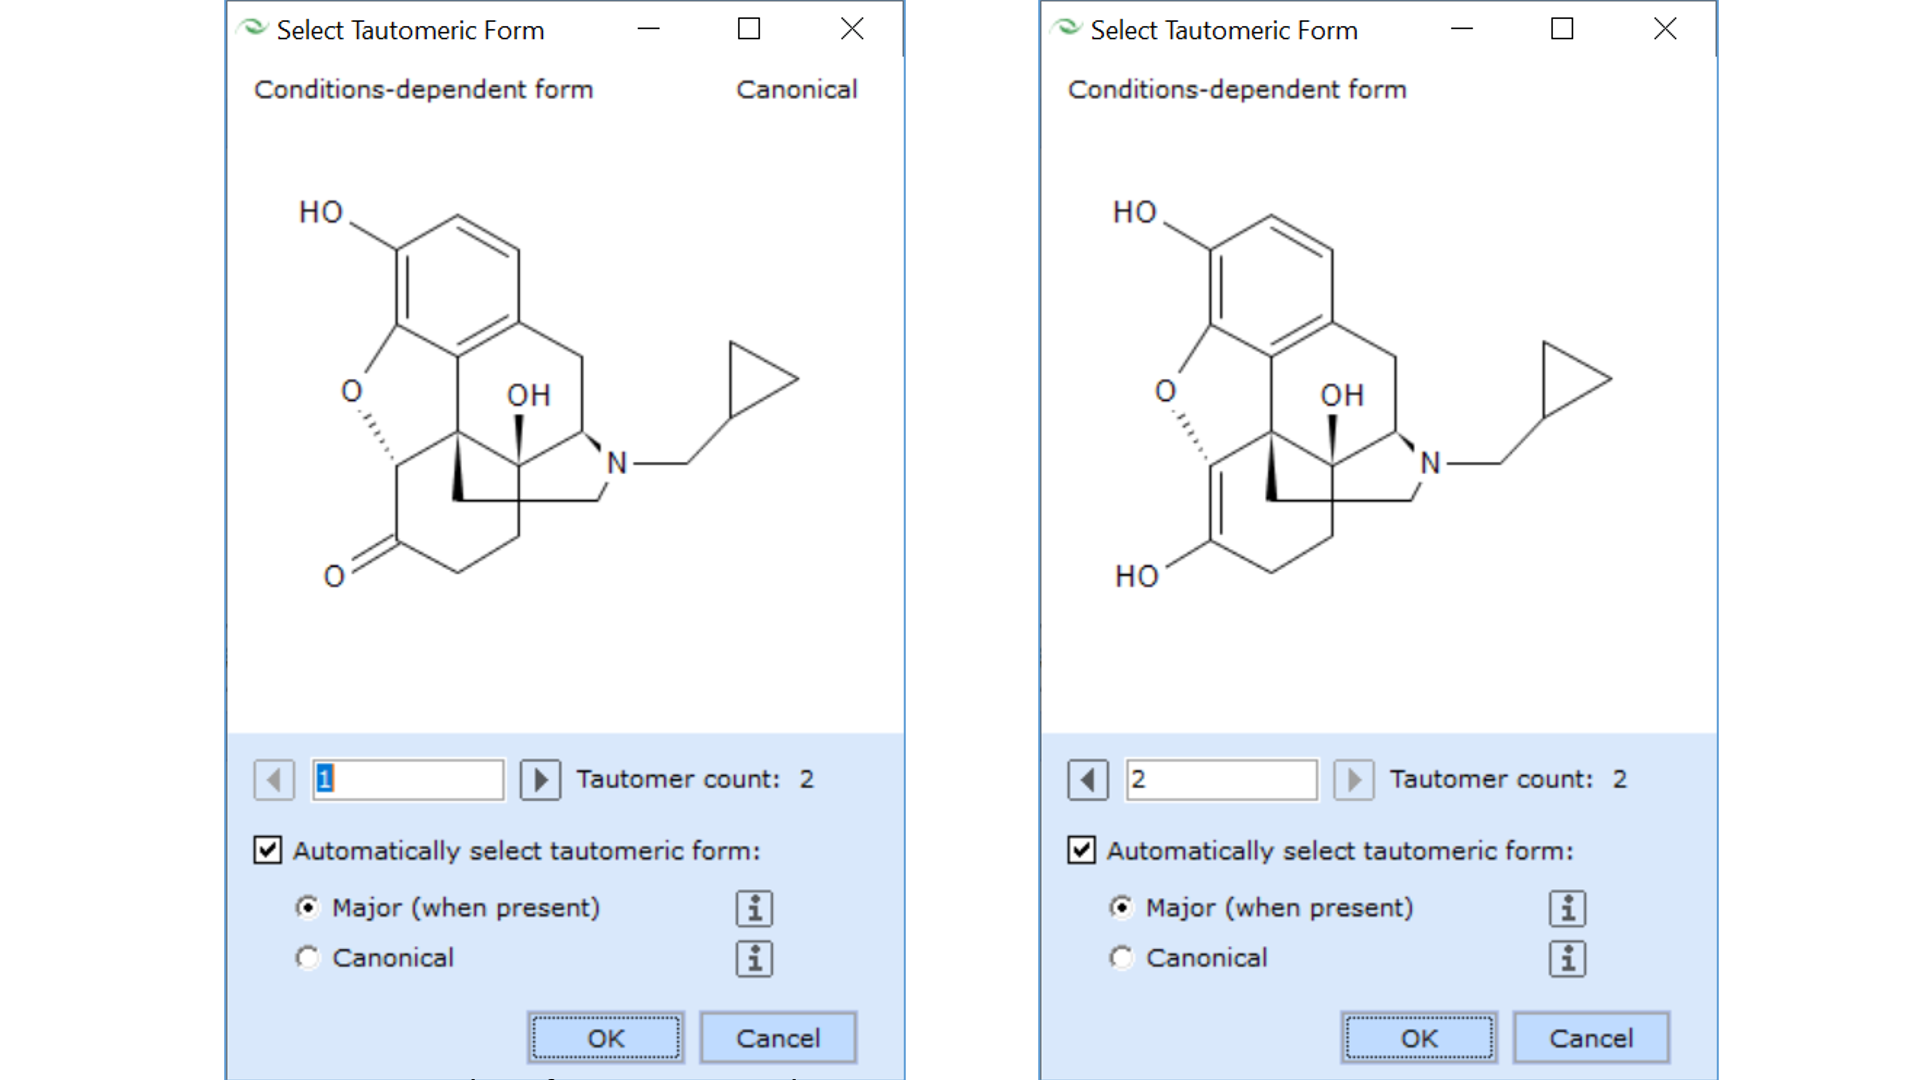Select Major (when present) in right dialog

(x=1121, y=907)
